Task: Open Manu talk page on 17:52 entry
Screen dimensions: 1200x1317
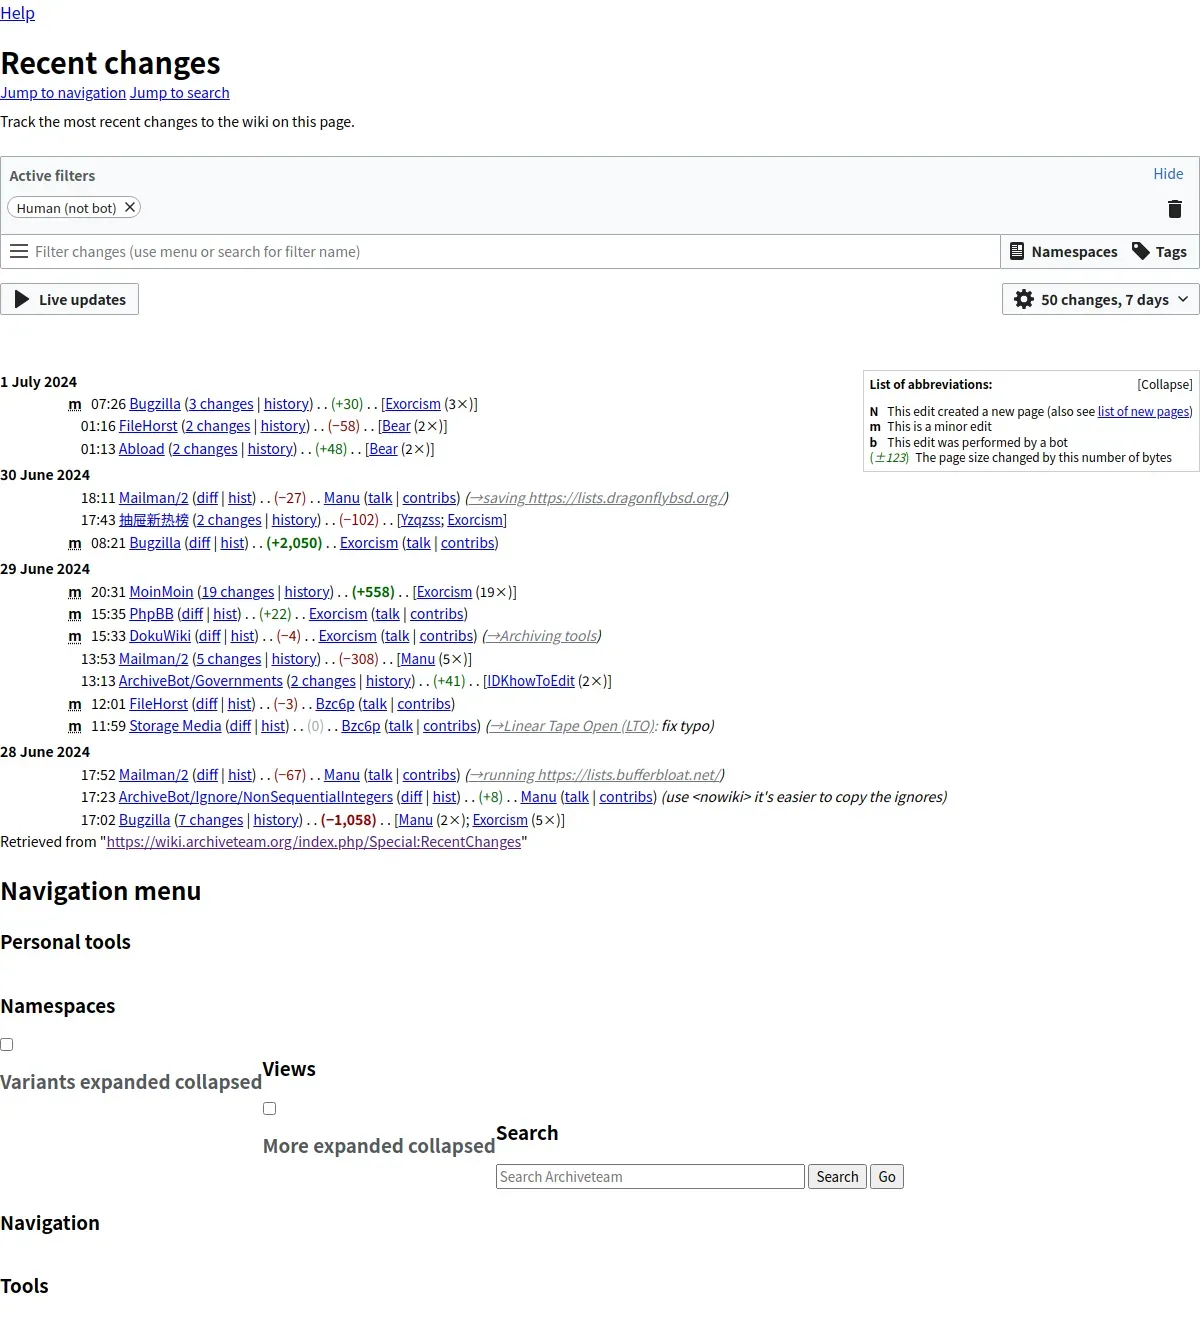Action: [x=380, y=775]
